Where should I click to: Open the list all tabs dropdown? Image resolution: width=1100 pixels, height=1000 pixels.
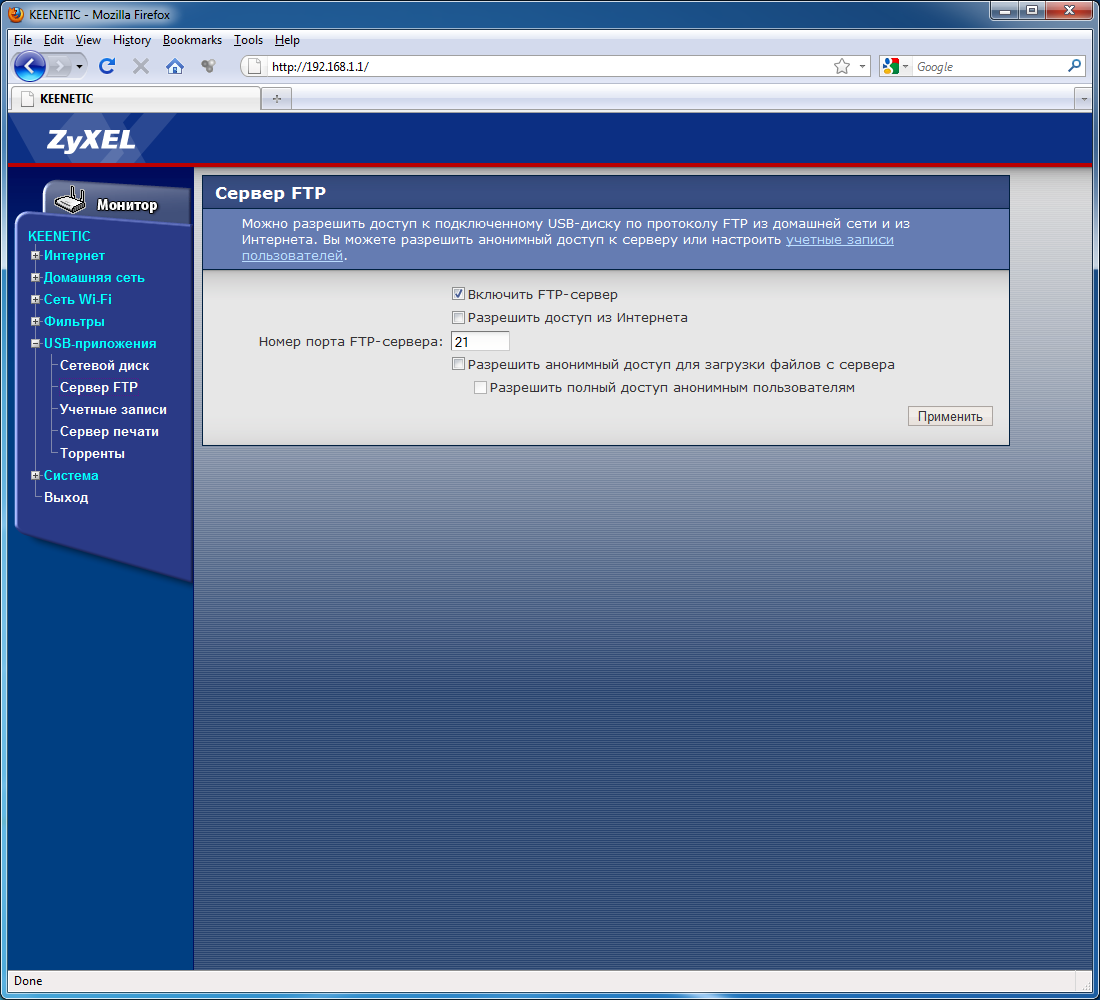[x=1084, y=99]
